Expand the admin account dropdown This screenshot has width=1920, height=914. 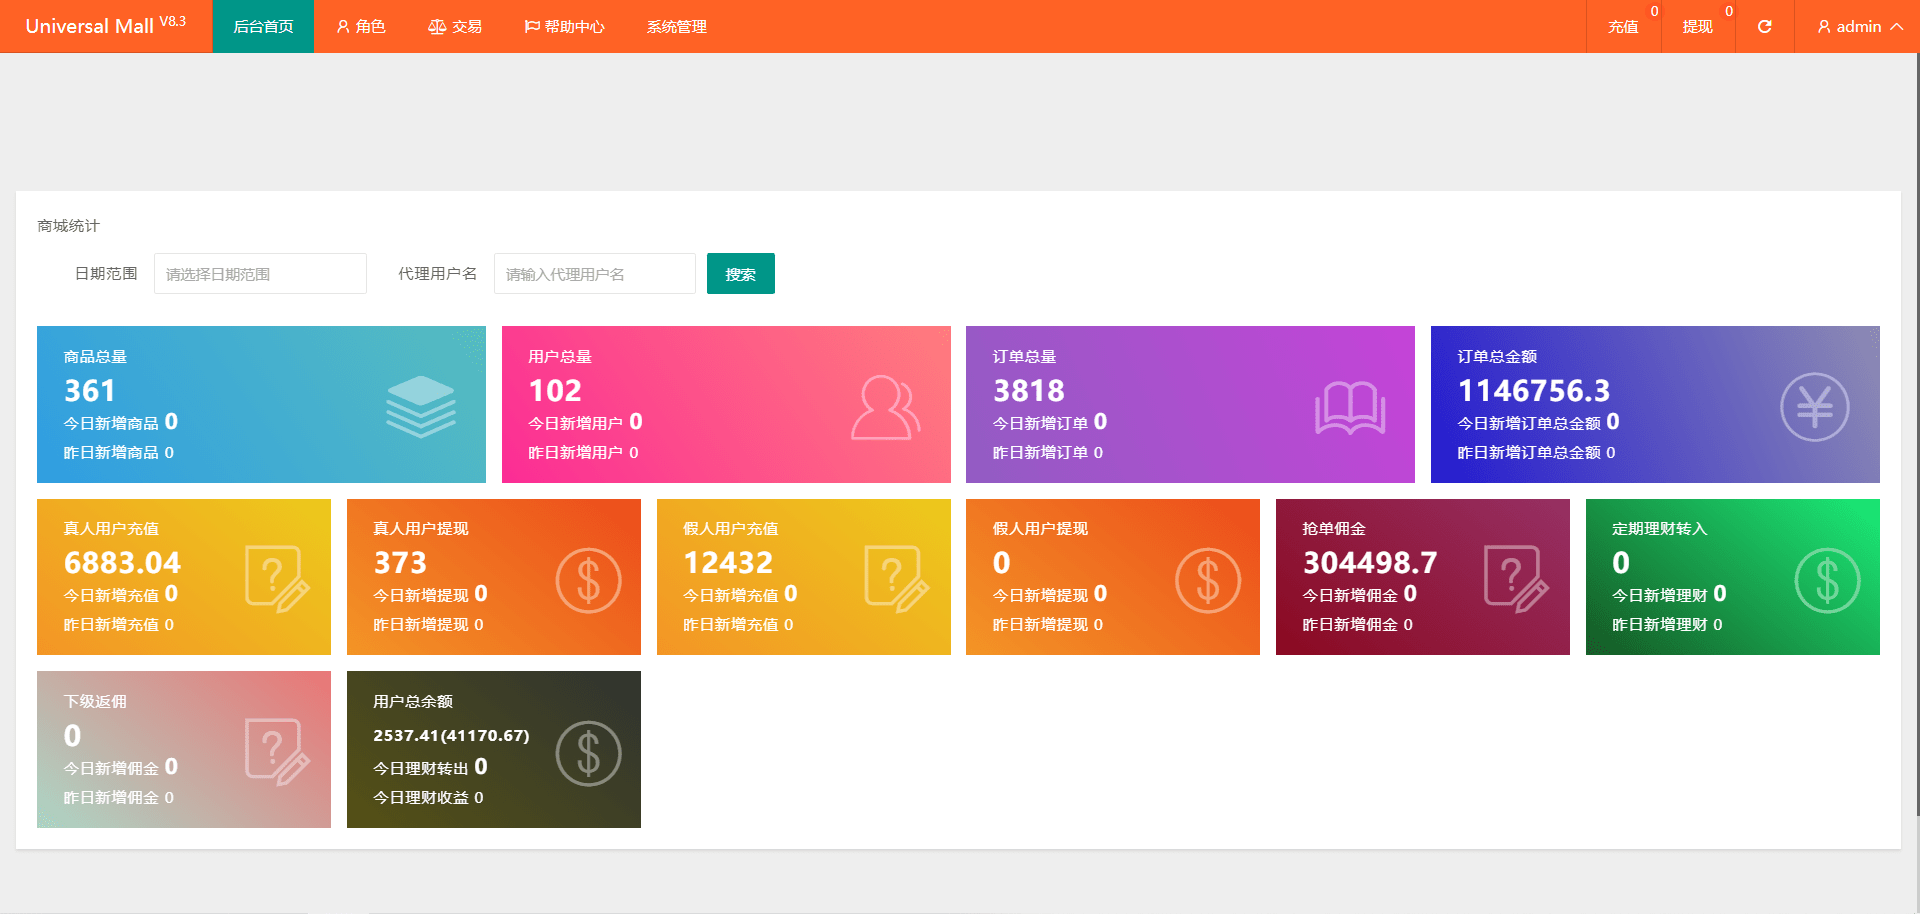point(1857,27)
